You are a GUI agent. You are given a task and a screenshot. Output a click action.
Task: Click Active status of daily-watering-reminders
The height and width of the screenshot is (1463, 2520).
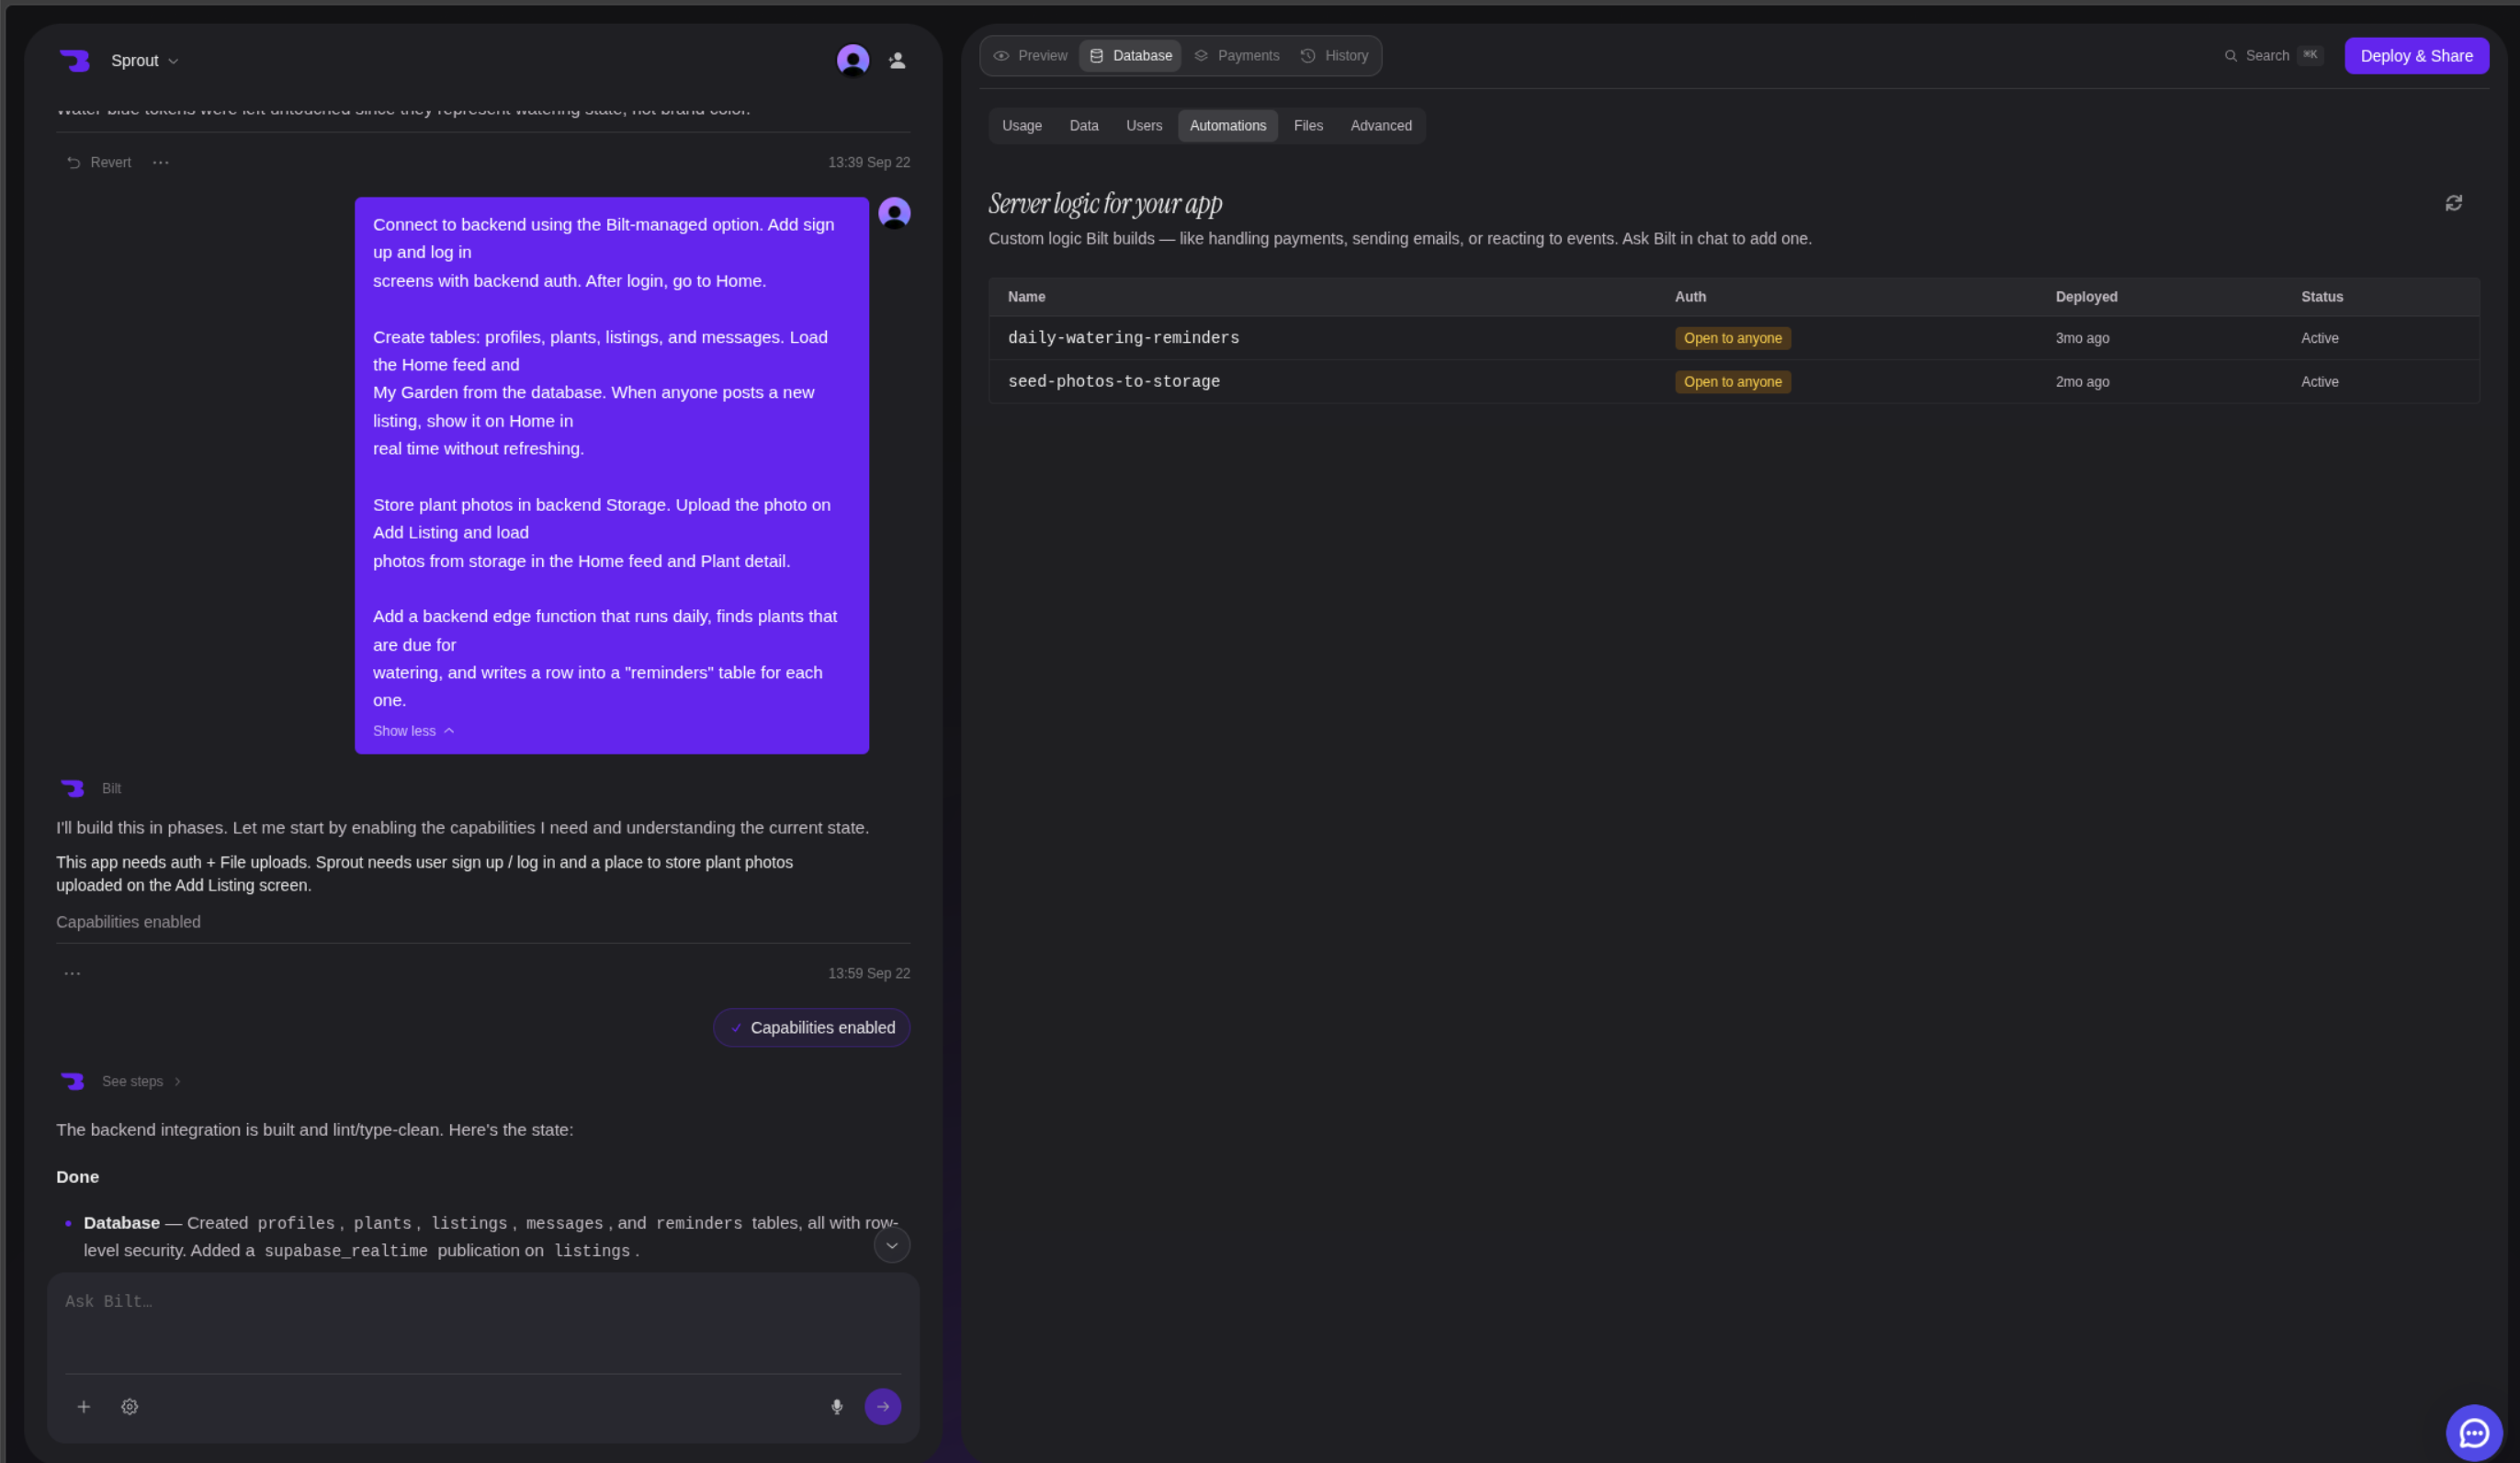click(x=2320, y=338)
